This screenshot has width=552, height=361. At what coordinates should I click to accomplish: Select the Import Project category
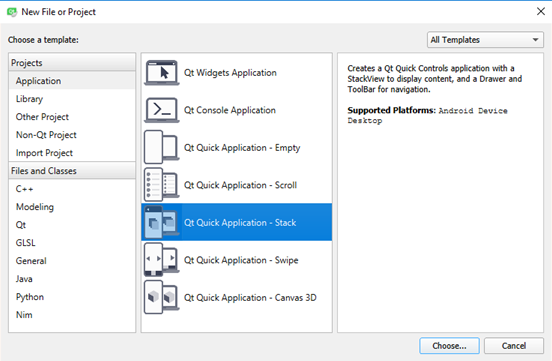point(72,153)
